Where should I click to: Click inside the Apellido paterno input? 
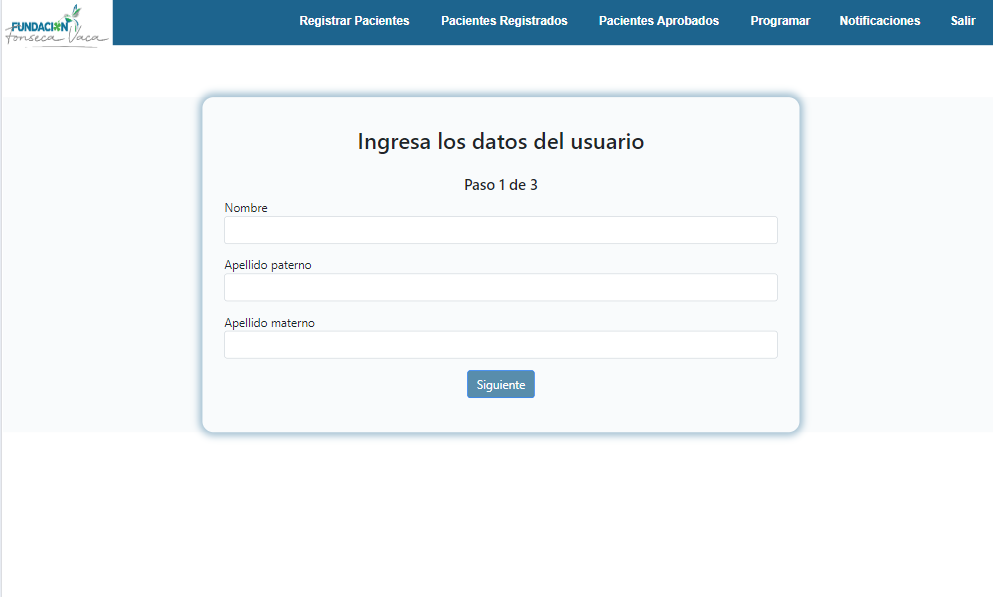(500, 288)
